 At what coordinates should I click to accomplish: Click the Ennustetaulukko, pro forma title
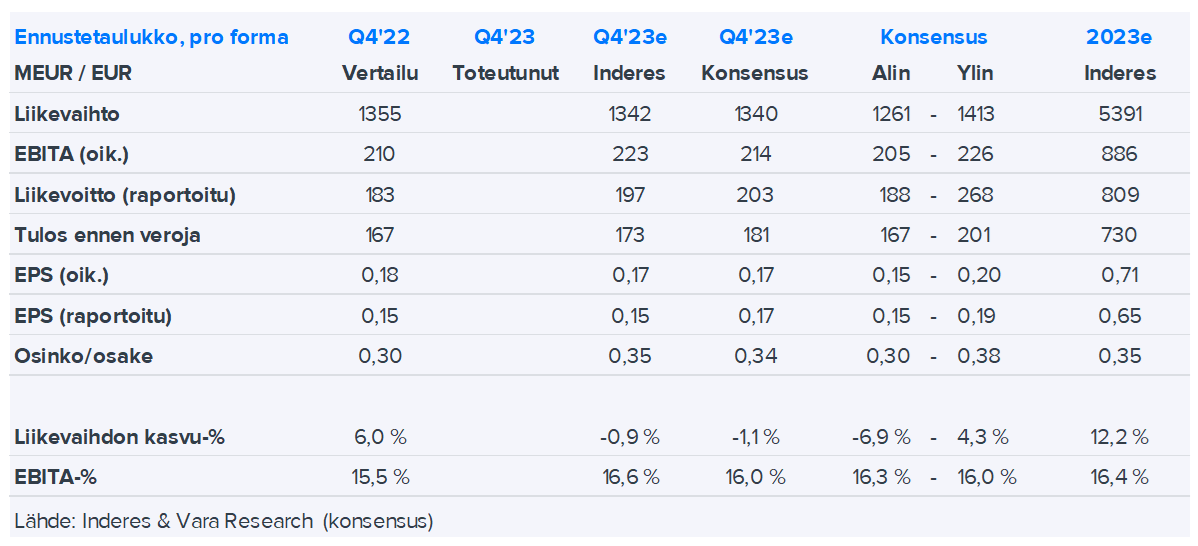point(151,38)
